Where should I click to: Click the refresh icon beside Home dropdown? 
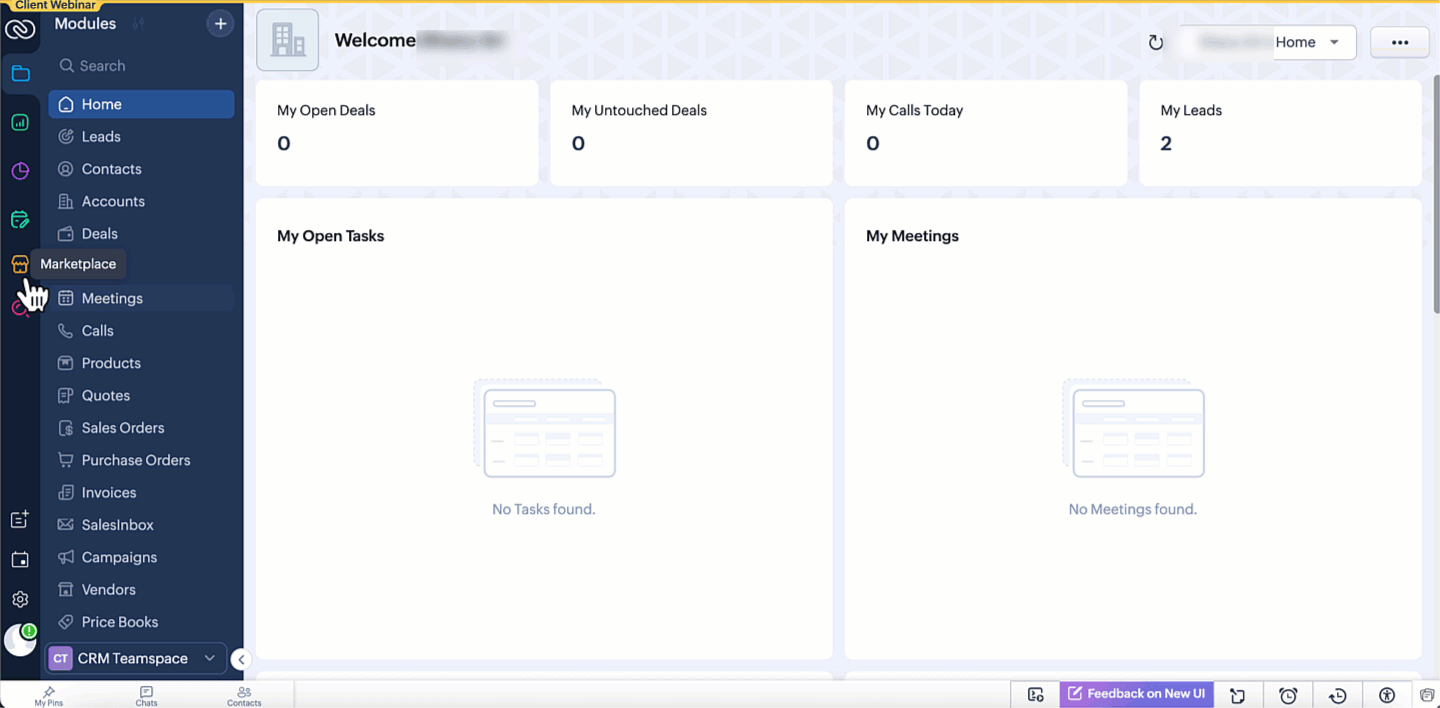click(x=1156, y=43)
